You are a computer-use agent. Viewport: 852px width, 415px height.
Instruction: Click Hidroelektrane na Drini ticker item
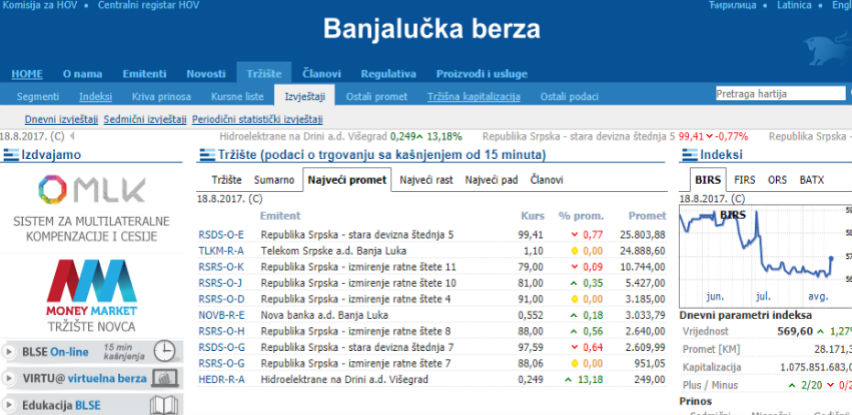[341, 136]
